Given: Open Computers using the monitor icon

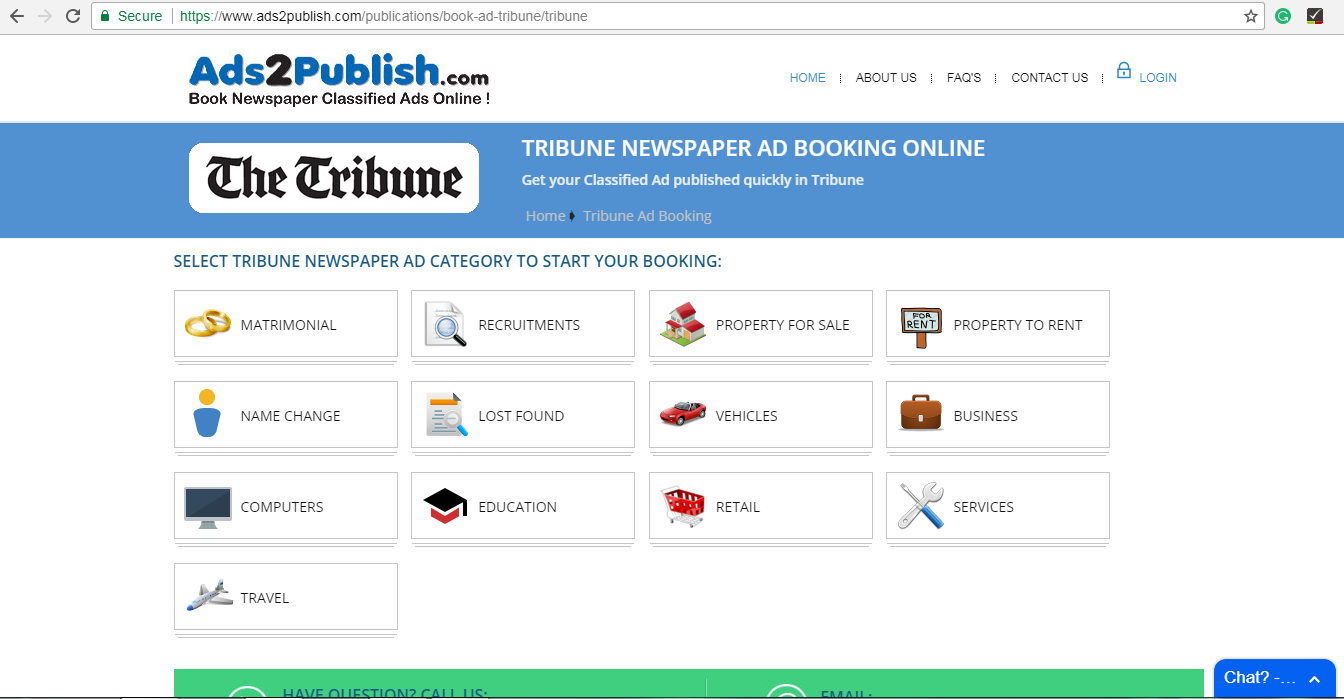Looking at the screenshot, I should [207, 506].
